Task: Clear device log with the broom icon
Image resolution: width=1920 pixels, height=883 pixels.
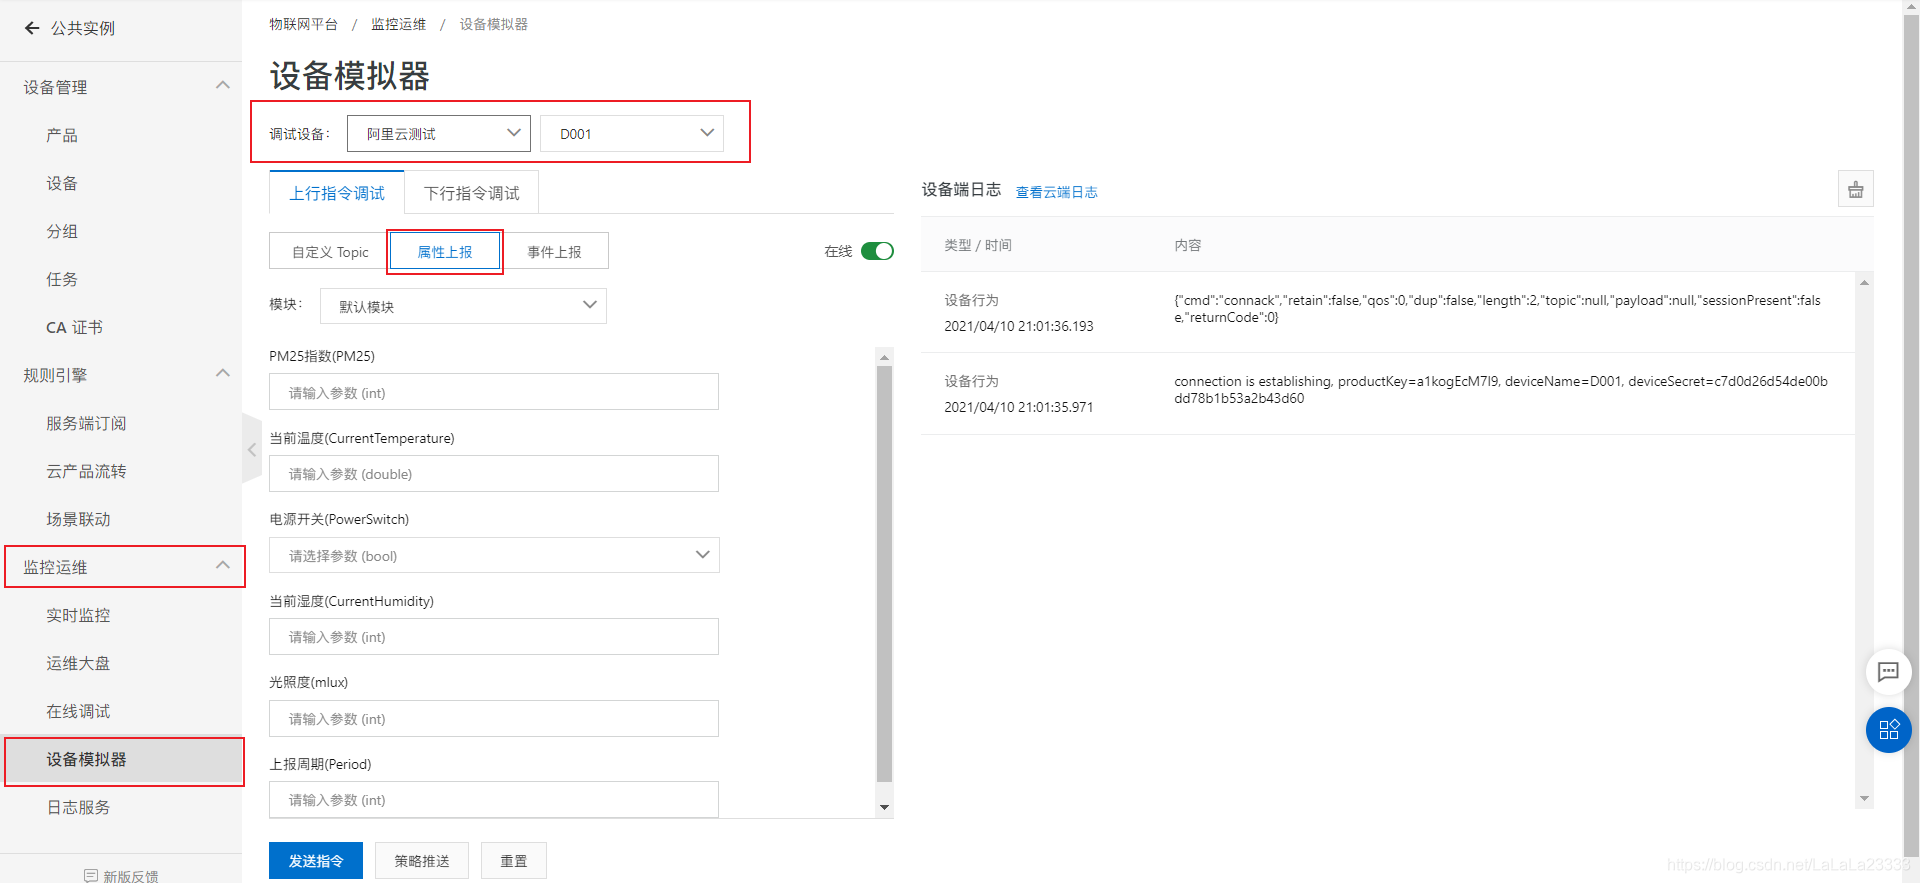Action: (x=1855, y=189)
